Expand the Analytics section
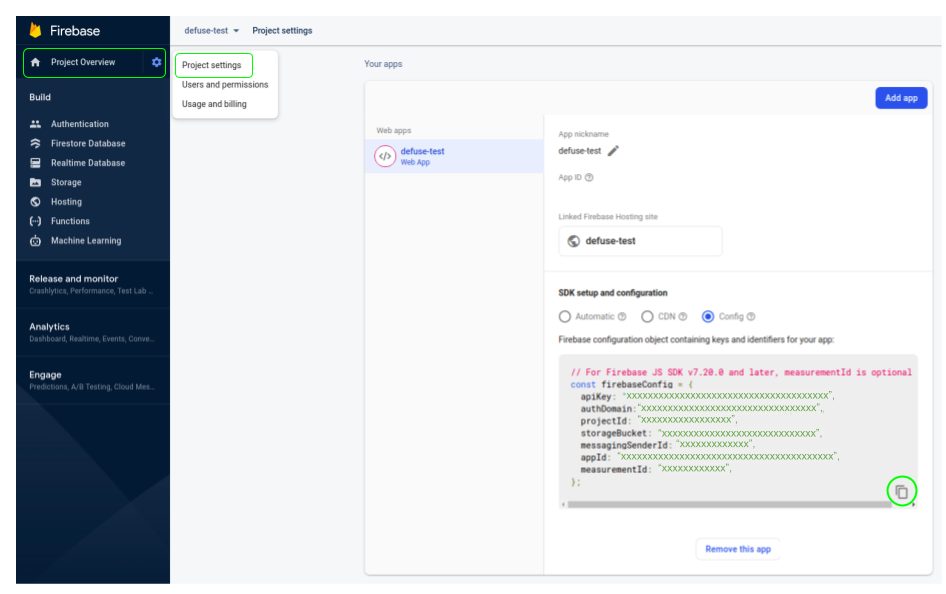Viewport: 946px width, 594px height. pyautogui.click(x=93, y=332)
